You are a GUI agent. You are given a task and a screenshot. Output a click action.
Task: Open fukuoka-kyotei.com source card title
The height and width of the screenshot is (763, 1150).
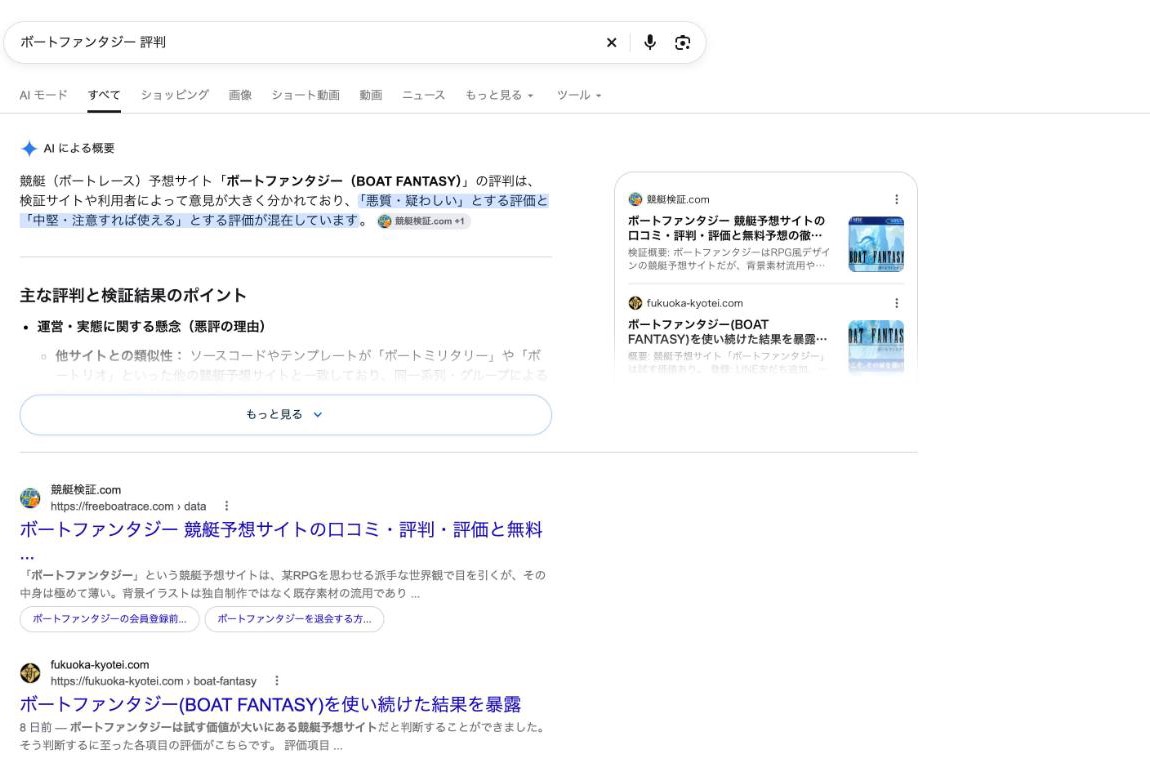point(727,332)
